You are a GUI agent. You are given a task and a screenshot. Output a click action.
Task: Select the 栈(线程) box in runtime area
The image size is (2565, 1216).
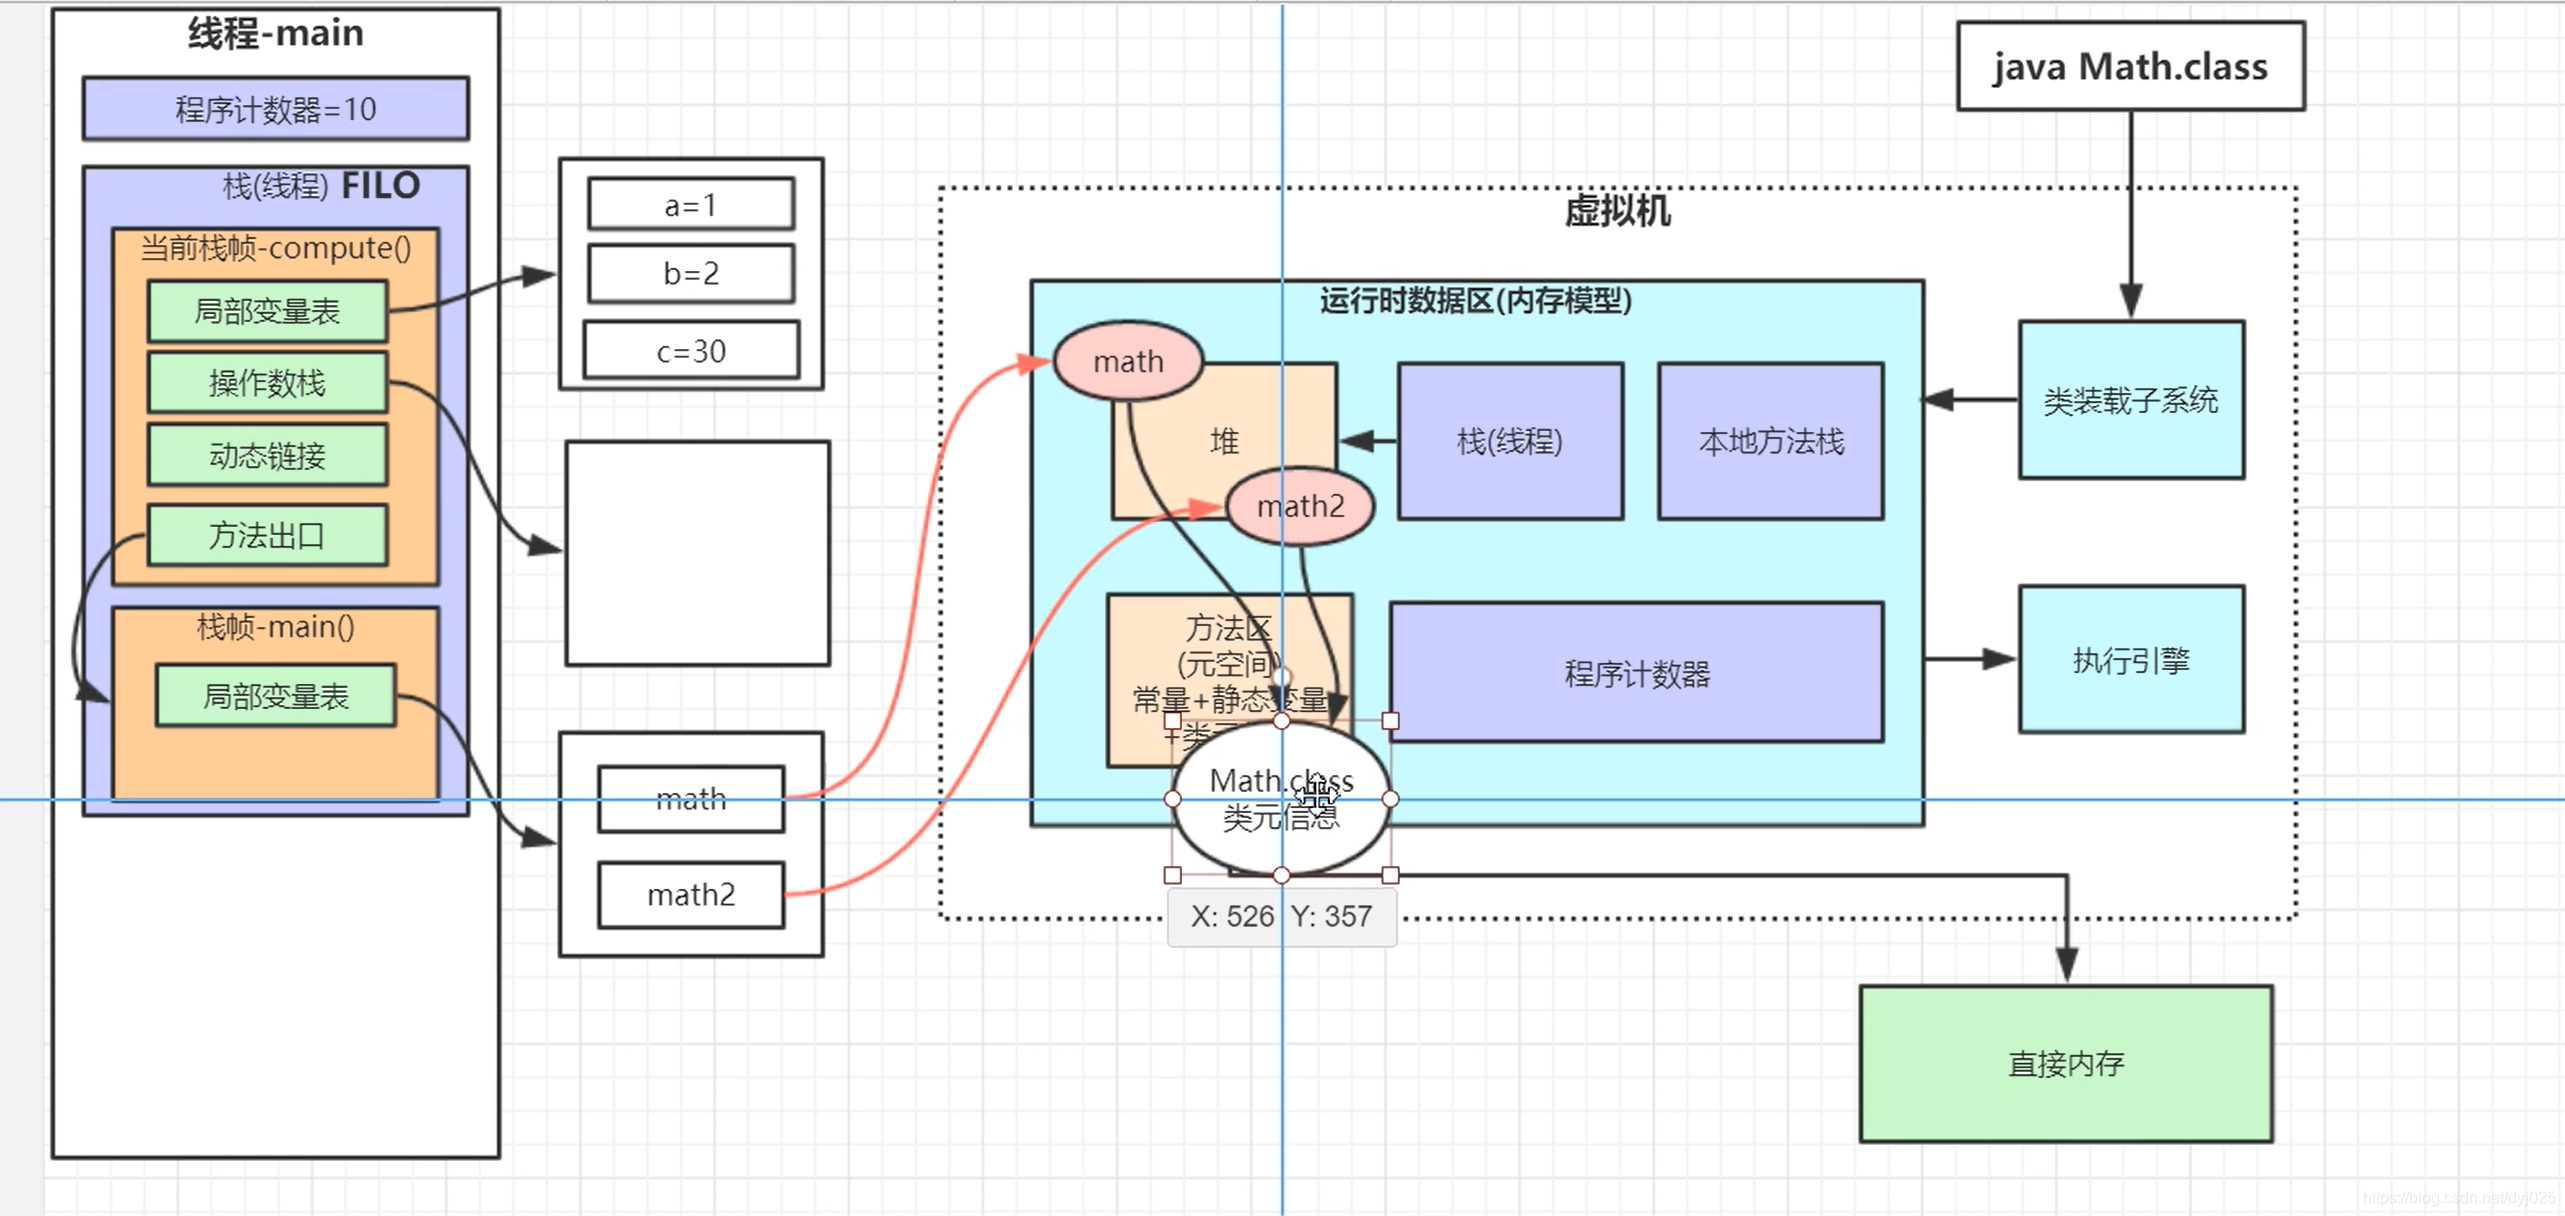coord(1510,441)
